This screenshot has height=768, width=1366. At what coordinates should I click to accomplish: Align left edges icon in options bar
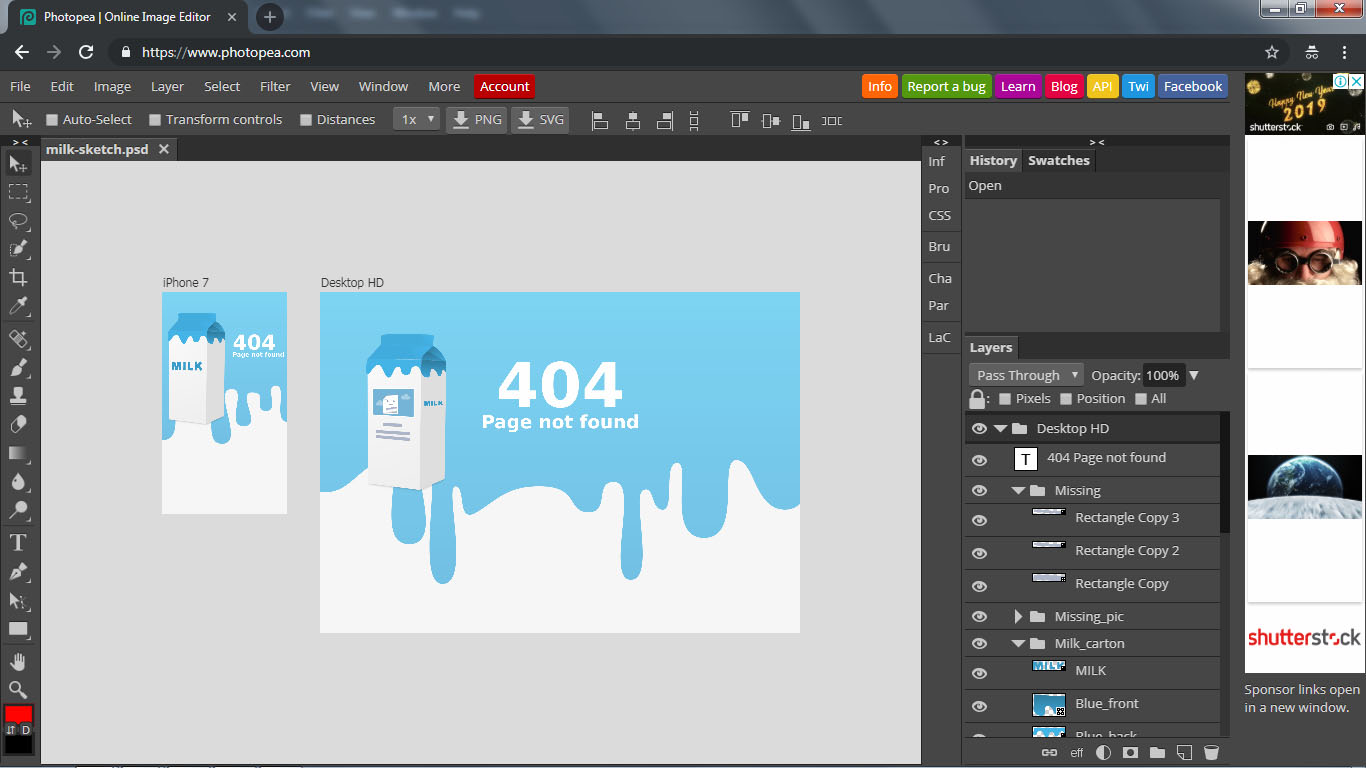click(600, 121)
